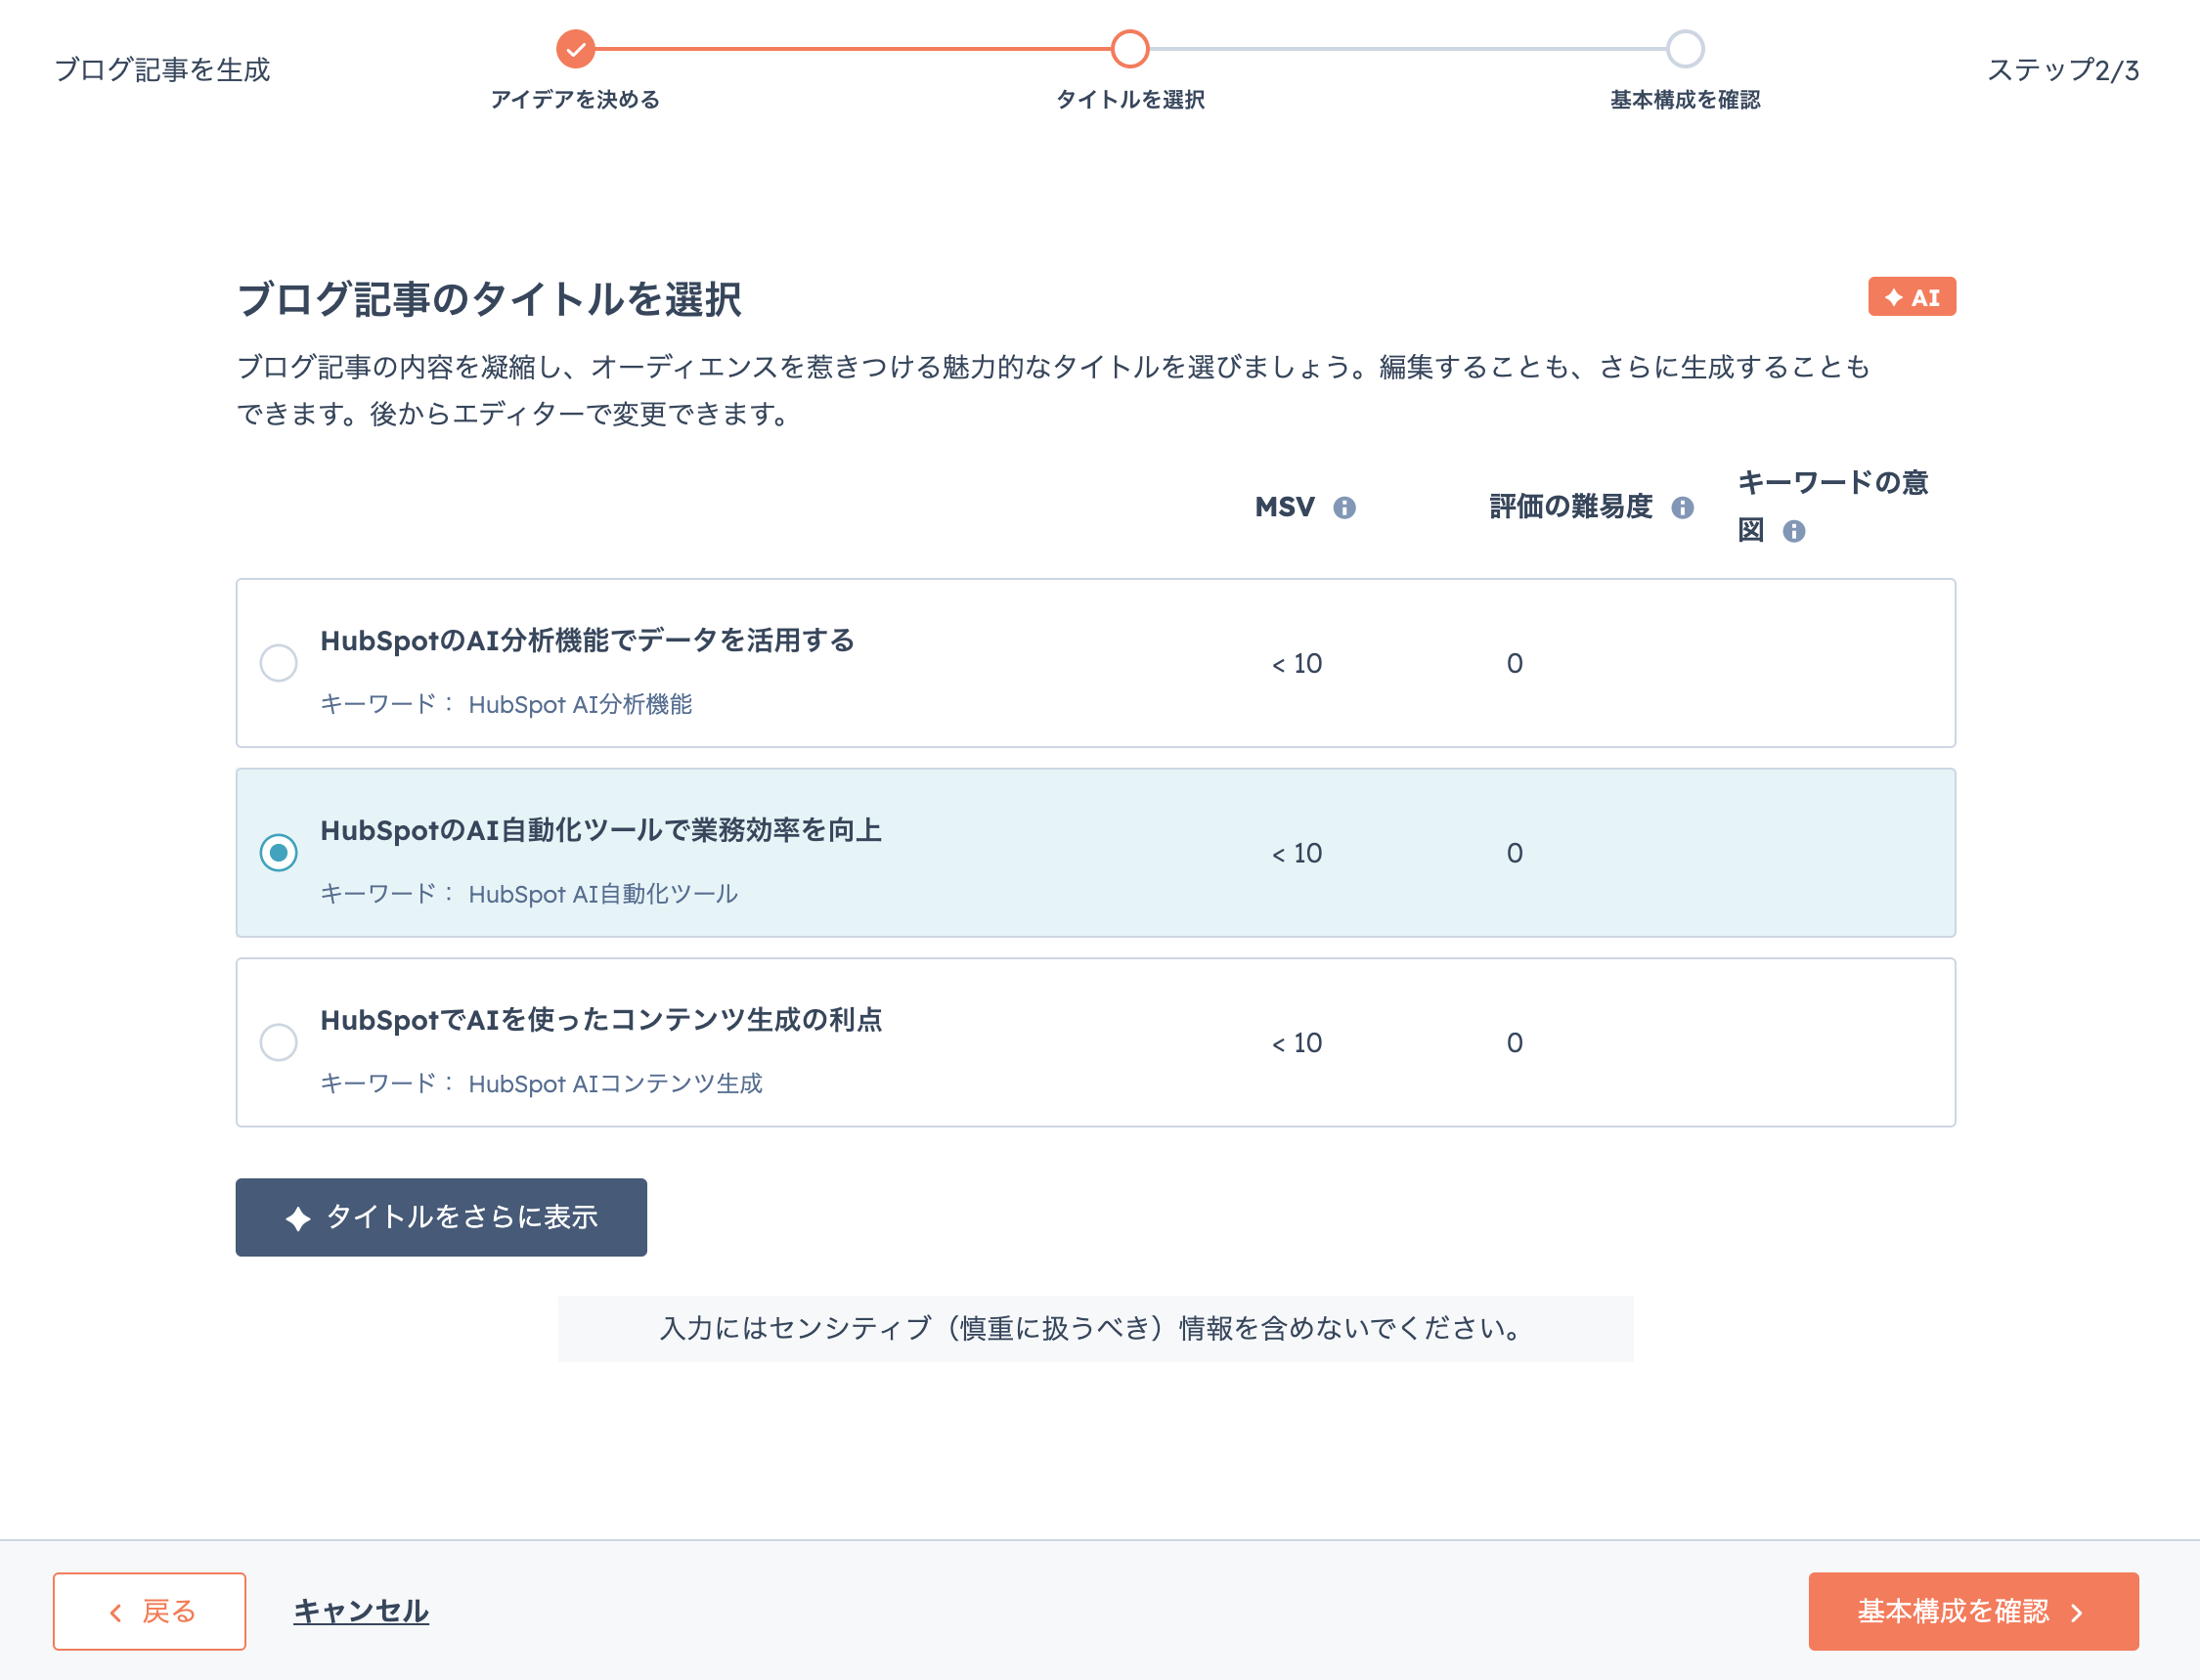Click the 評価の難易度 info icon
The height and width of the screenshot is (1680, 2200).
click(x=1682, y=508)
